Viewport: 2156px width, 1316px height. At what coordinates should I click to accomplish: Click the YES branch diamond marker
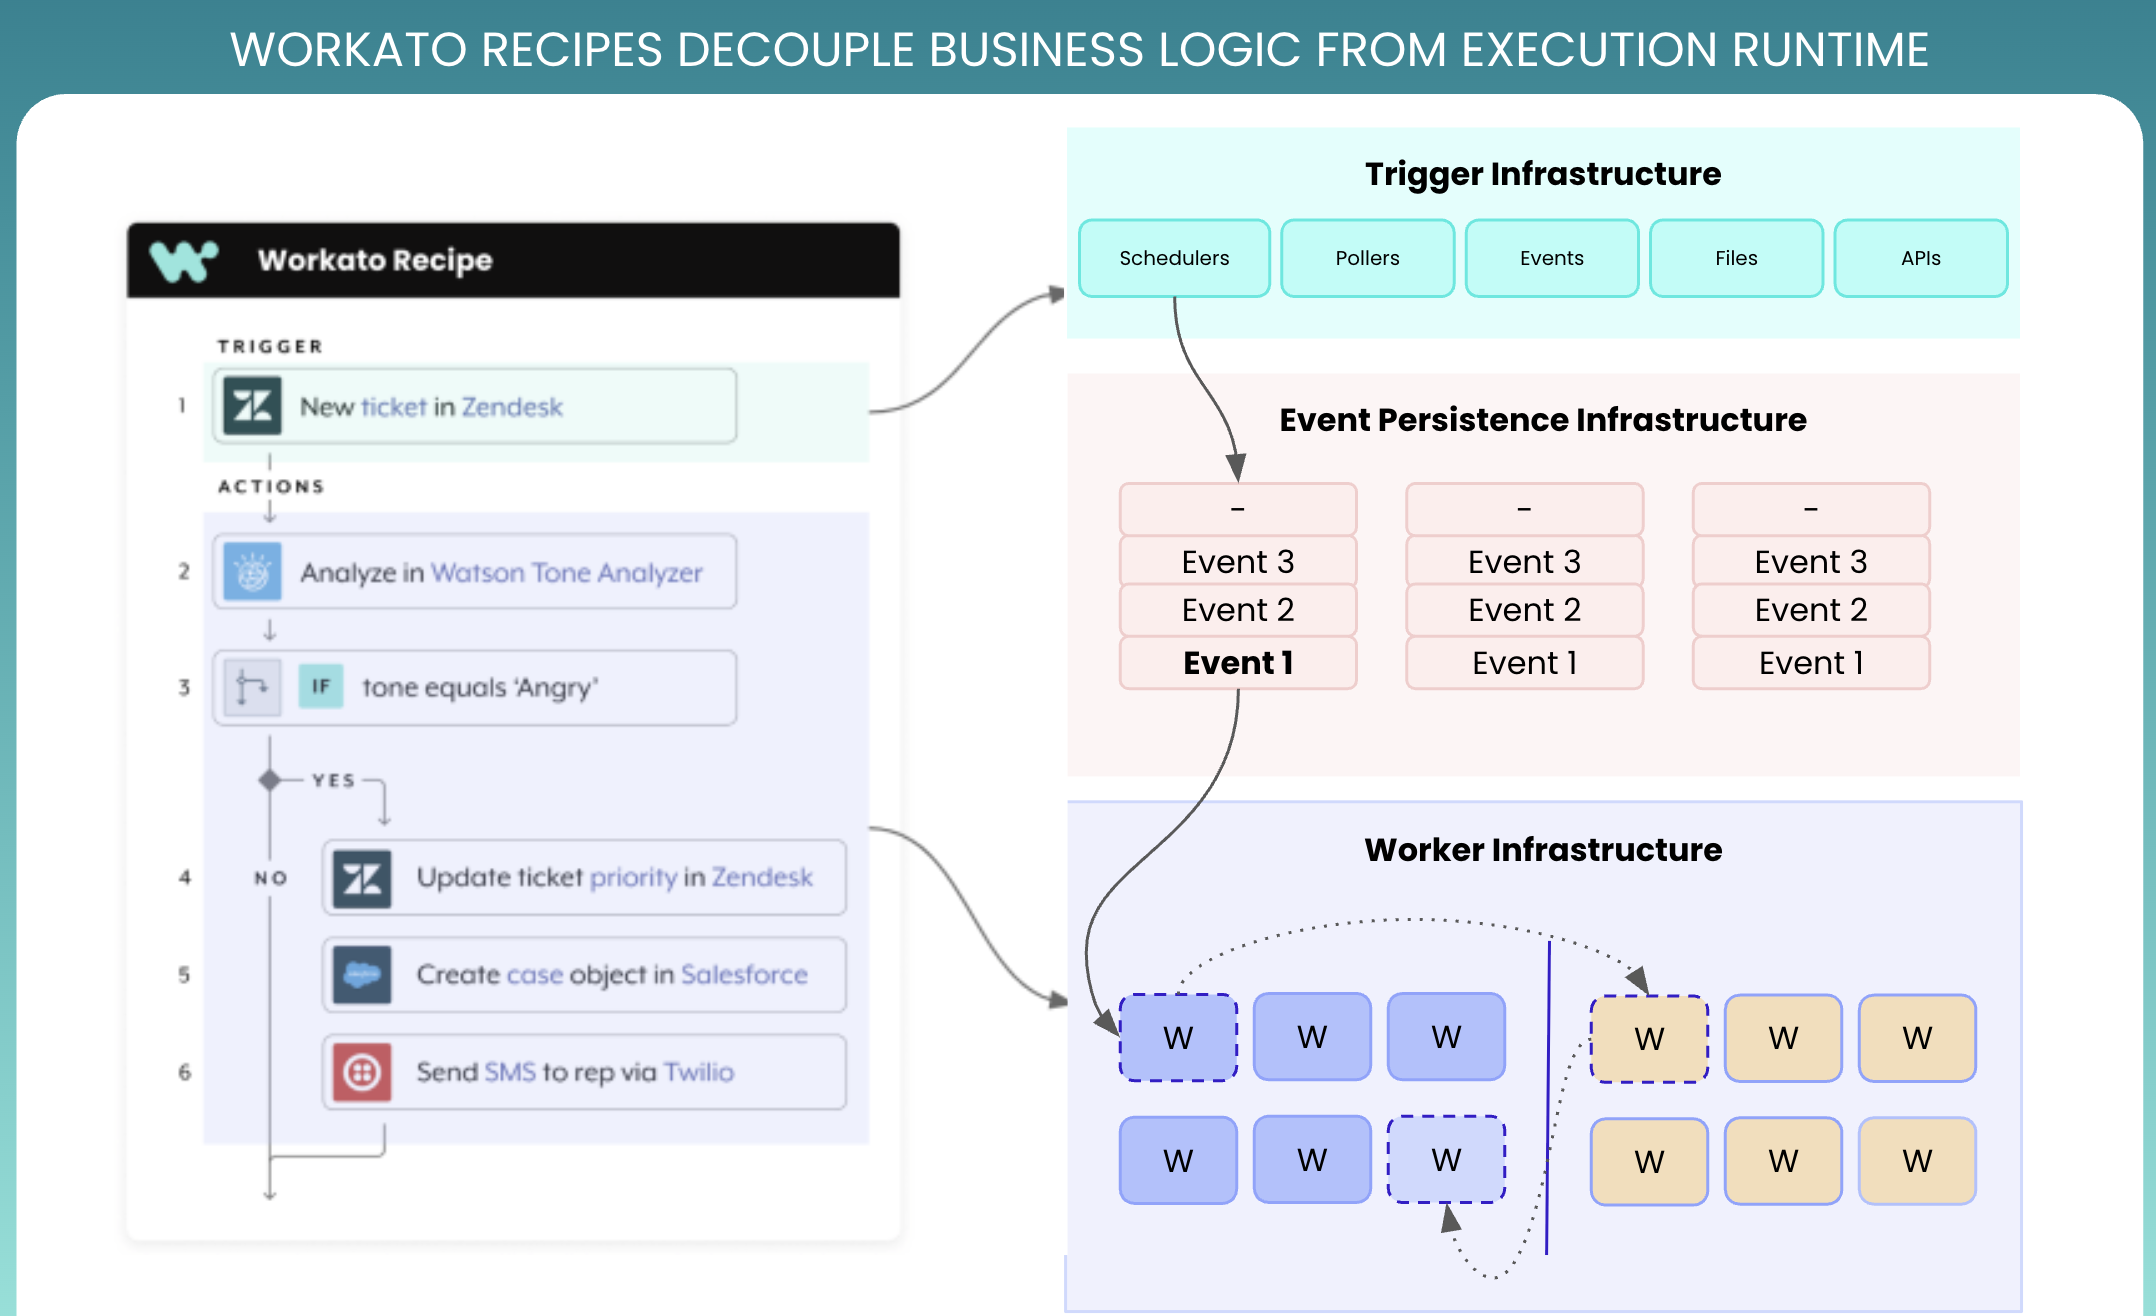(x=269, y=780)
